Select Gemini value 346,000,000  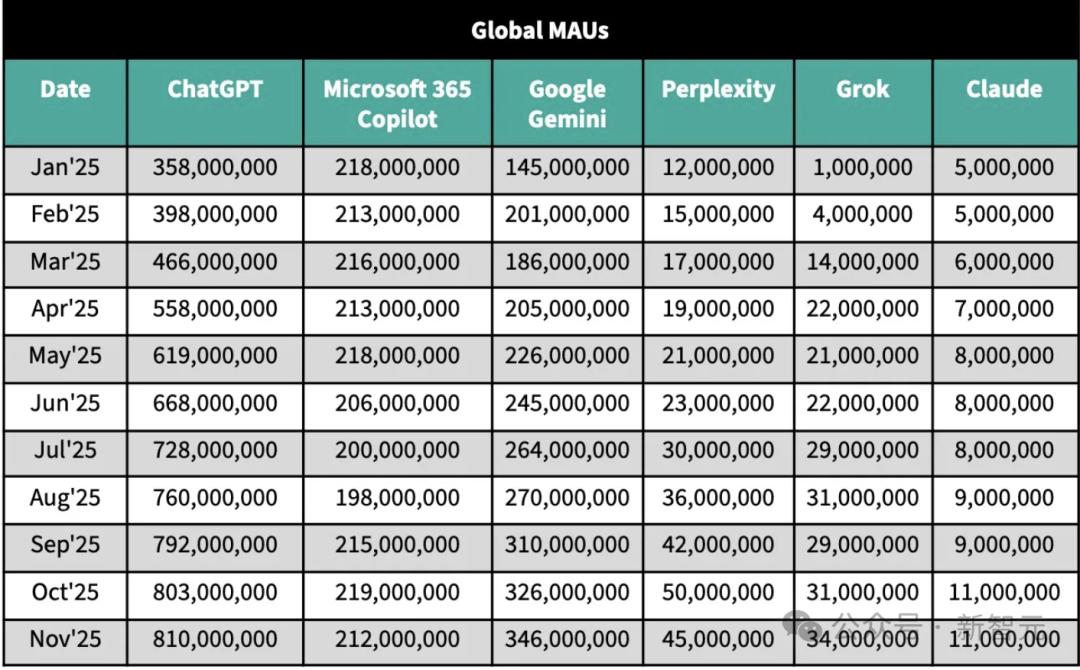(568, 641)
